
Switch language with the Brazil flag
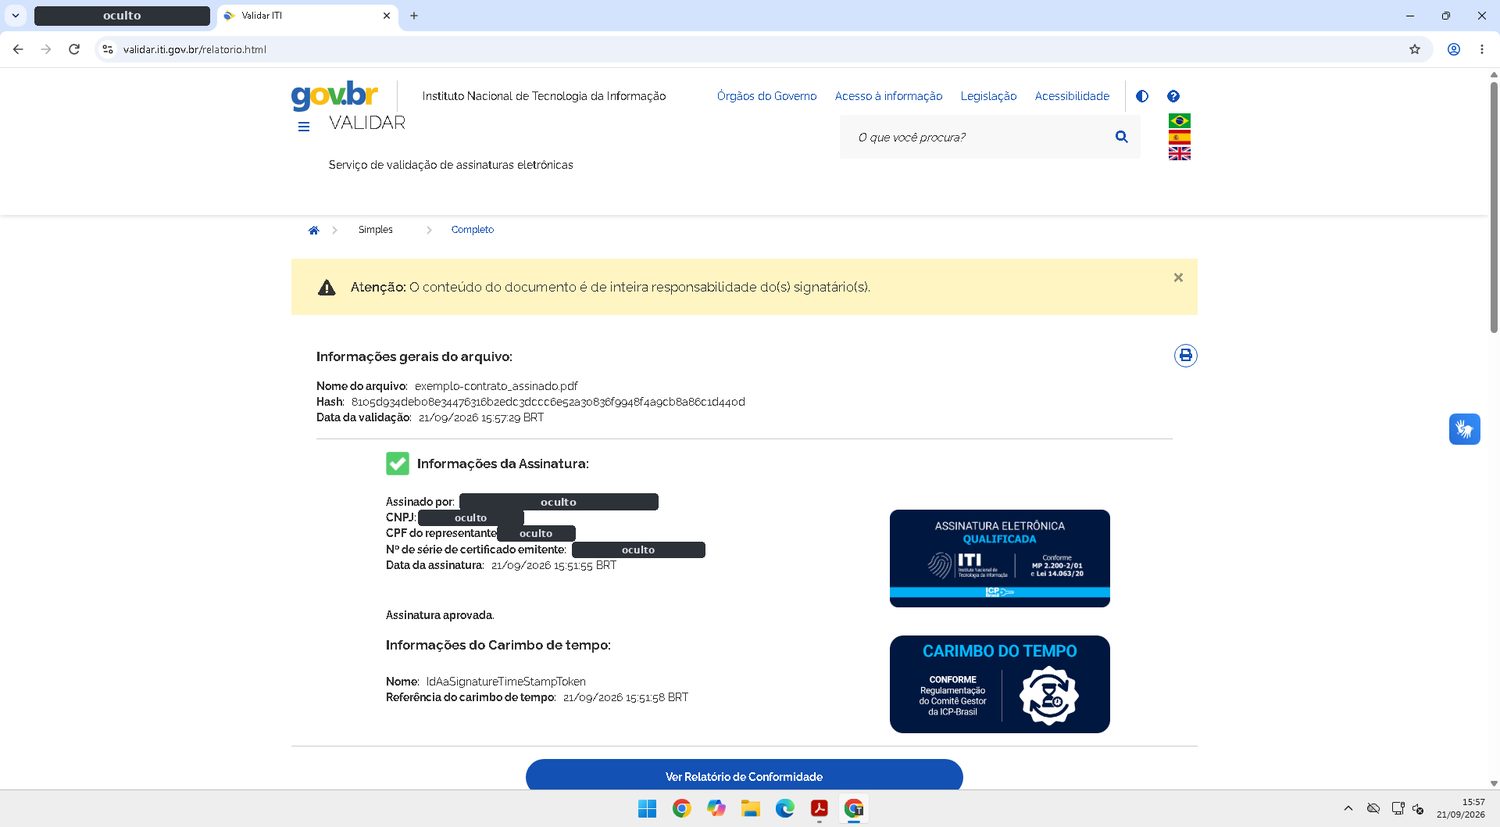(x=1180, y=121)
